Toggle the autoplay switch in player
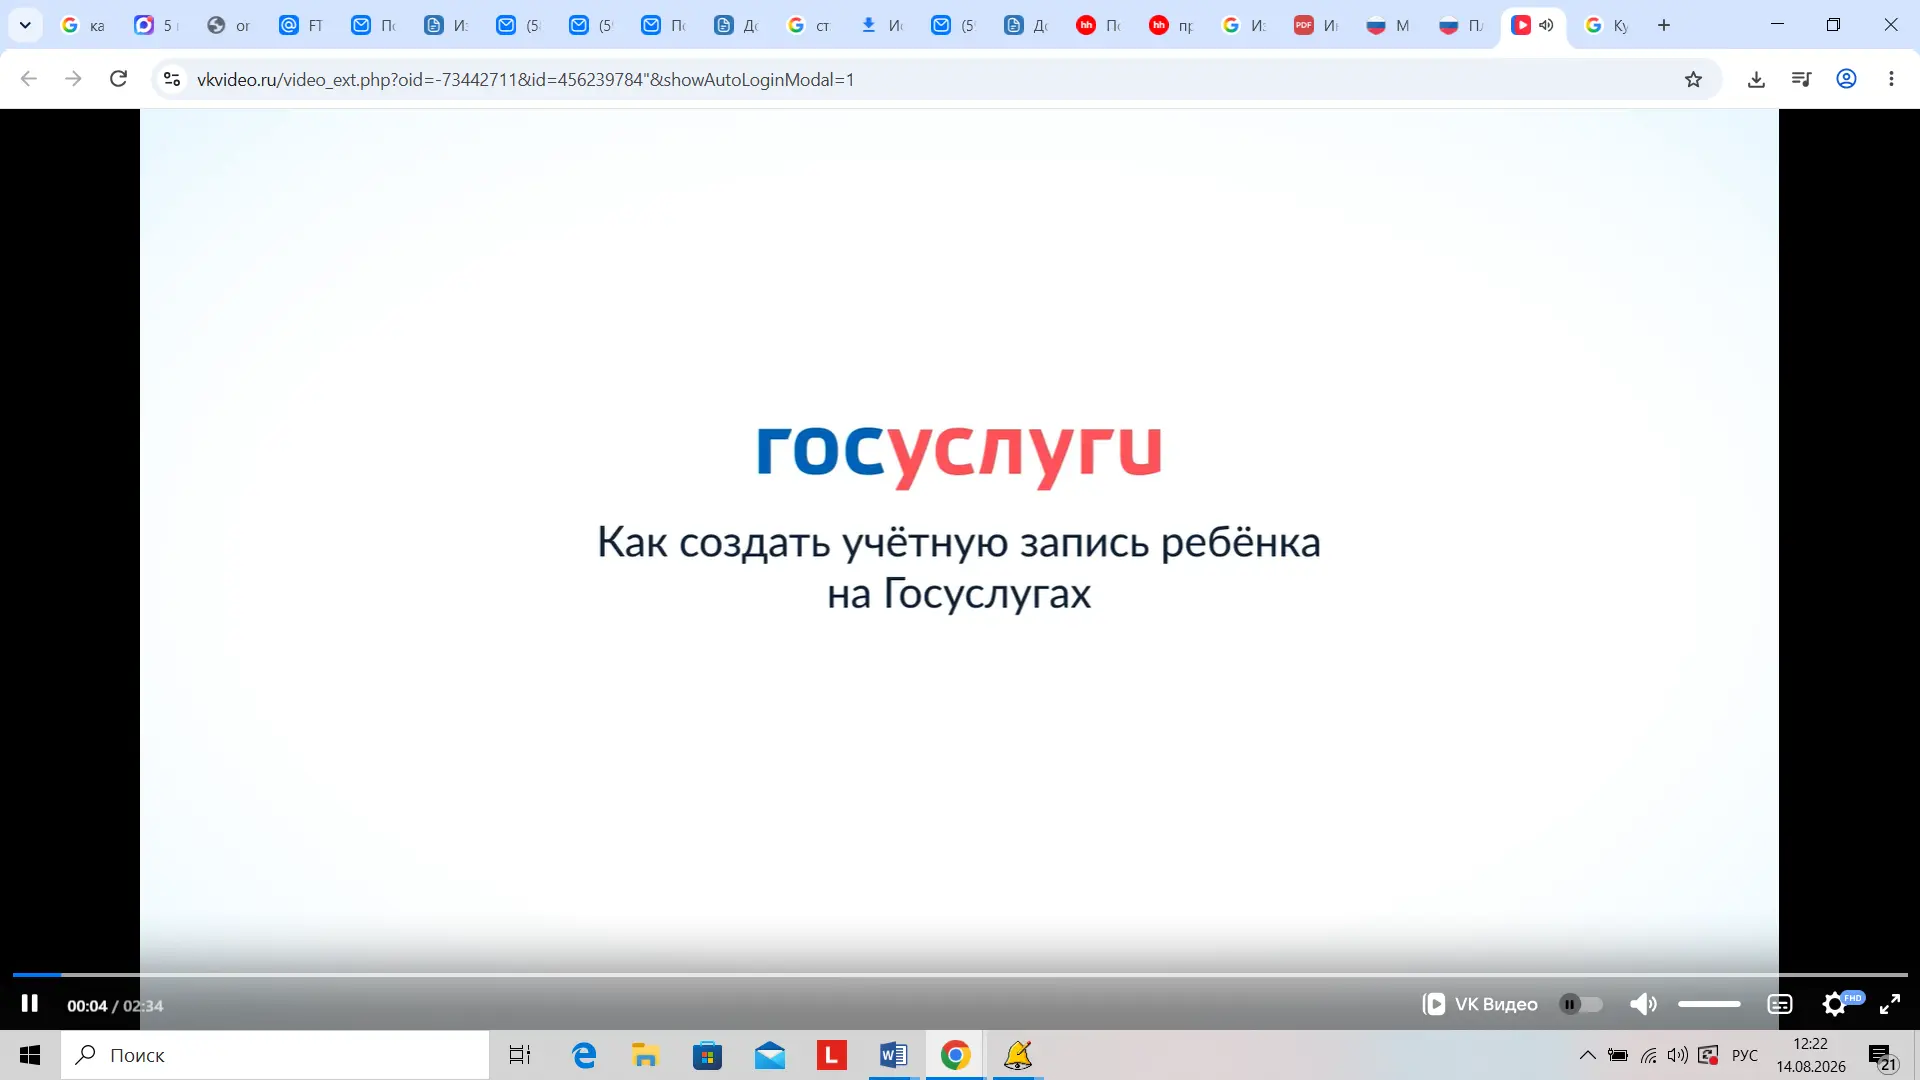 pyautogui.click(x=1581, y=1004)
